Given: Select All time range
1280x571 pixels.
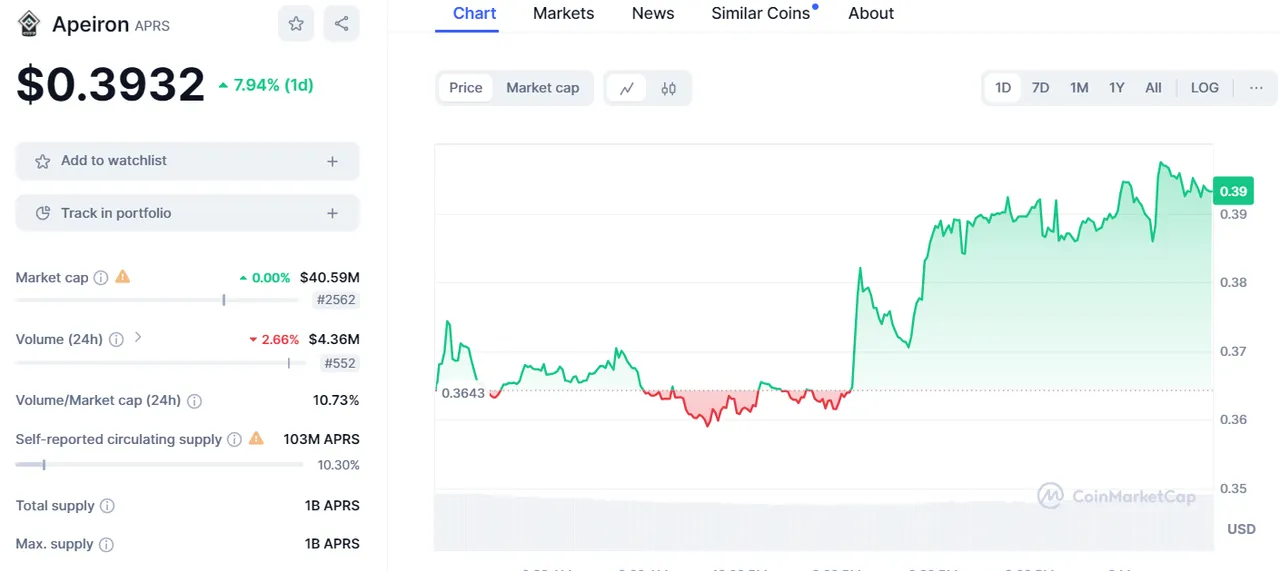Looking at the screenshot, I should point(1153,88).
